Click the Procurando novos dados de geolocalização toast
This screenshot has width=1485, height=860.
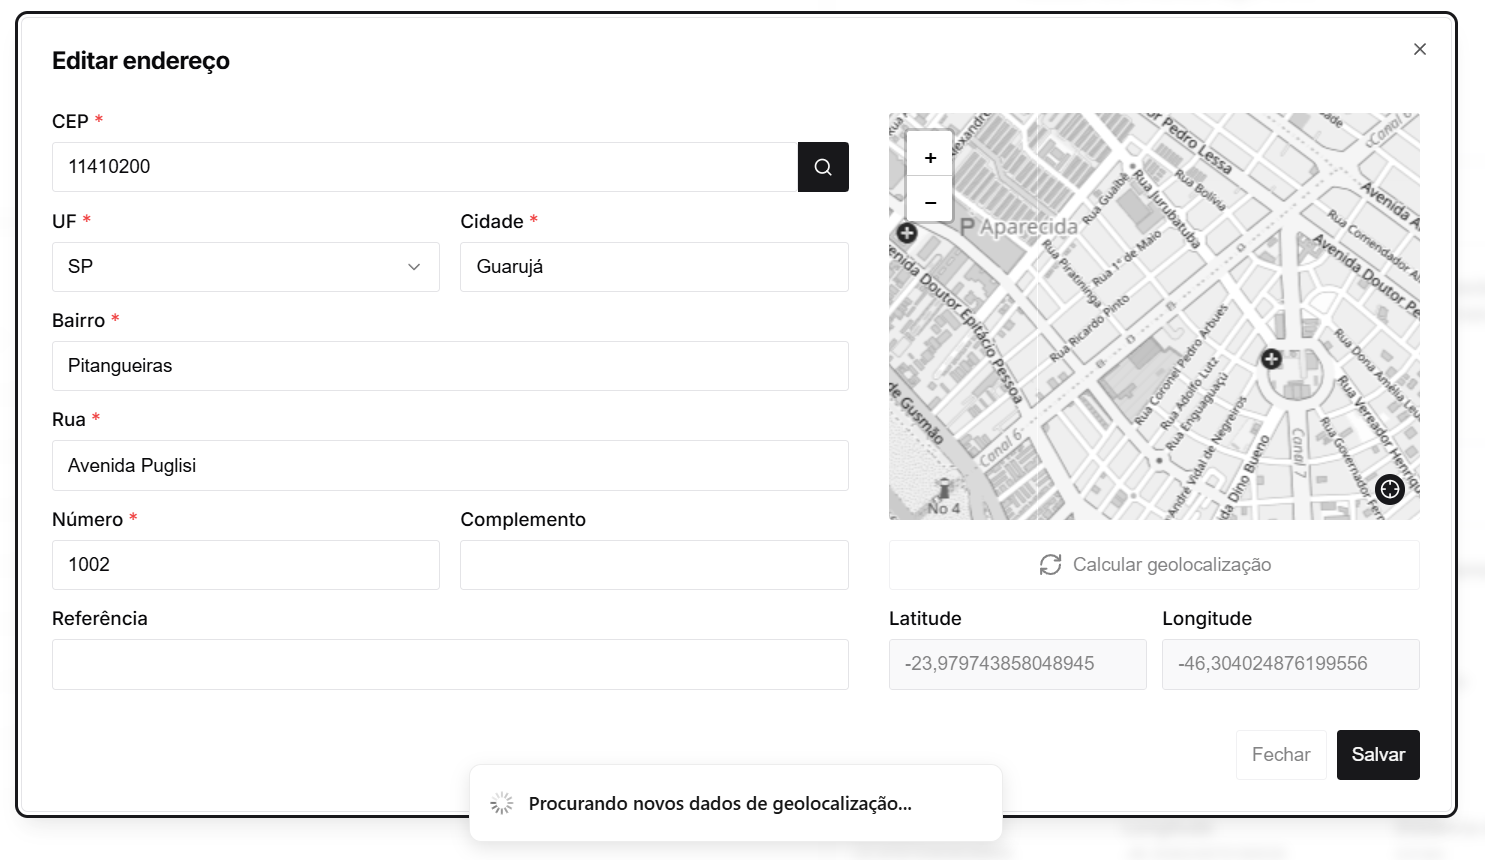click(x=736, y=803)
